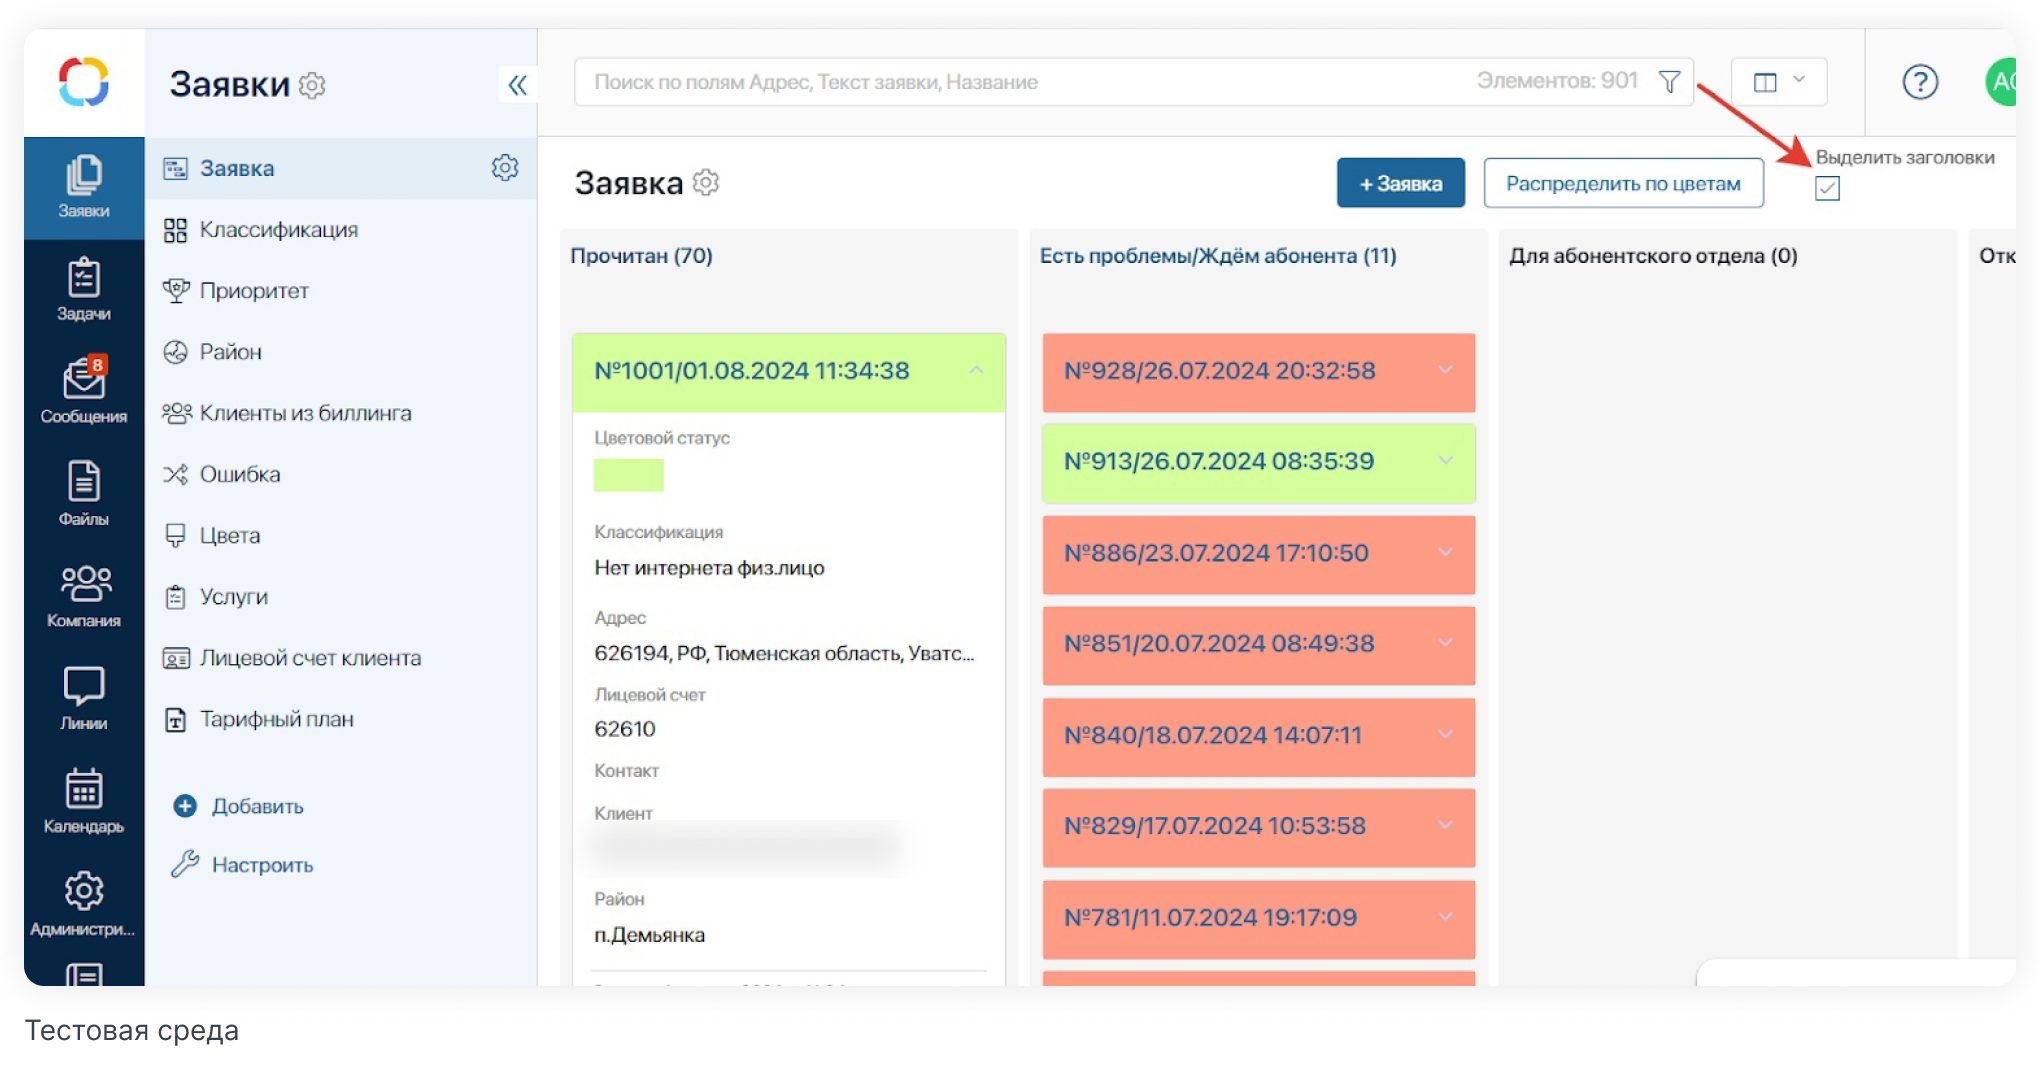Open the Календарь section
Screen dimensions: 2040x1076
pos(84,801)
